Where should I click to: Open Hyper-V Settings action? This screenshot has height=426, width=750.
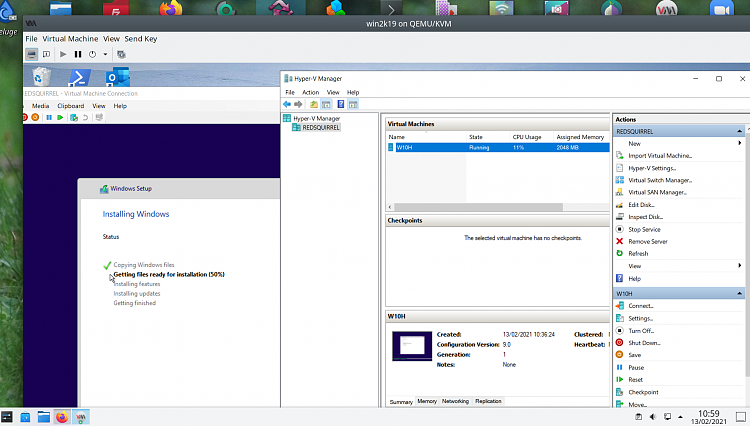[652, 168]
